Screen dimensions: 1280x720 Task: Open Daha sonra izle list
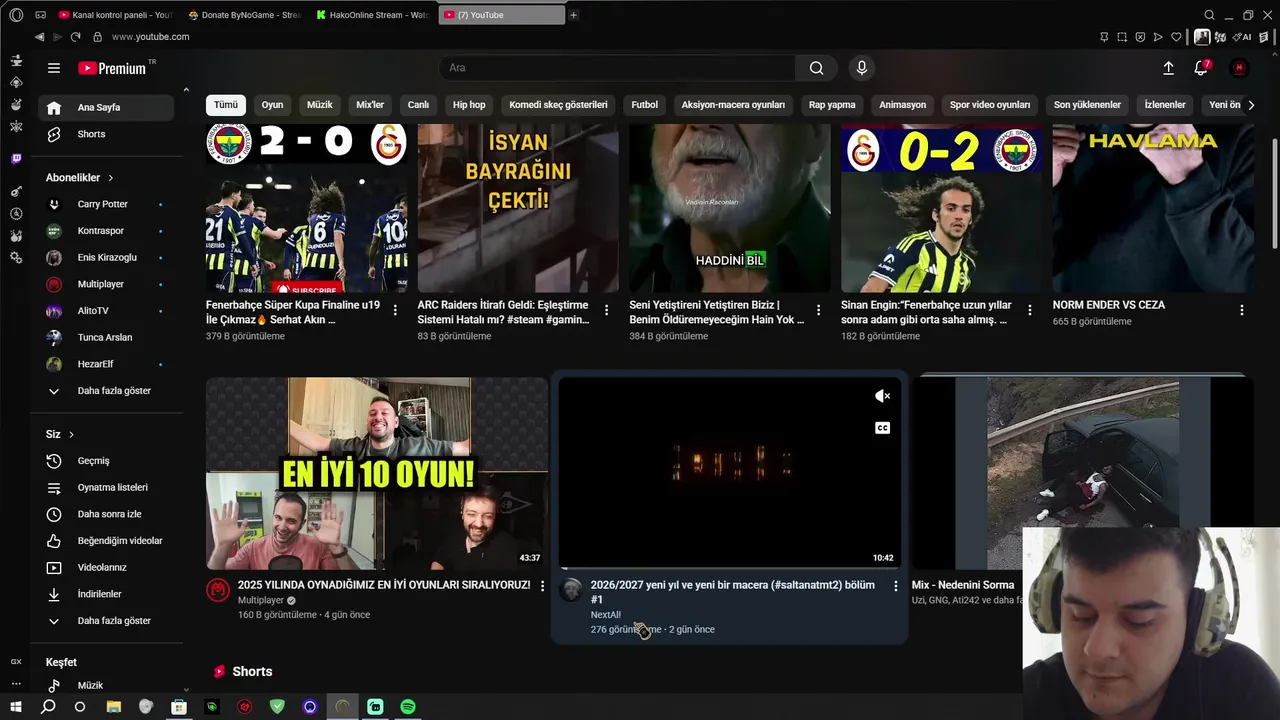pyautogui.click(x=108, y=514)
